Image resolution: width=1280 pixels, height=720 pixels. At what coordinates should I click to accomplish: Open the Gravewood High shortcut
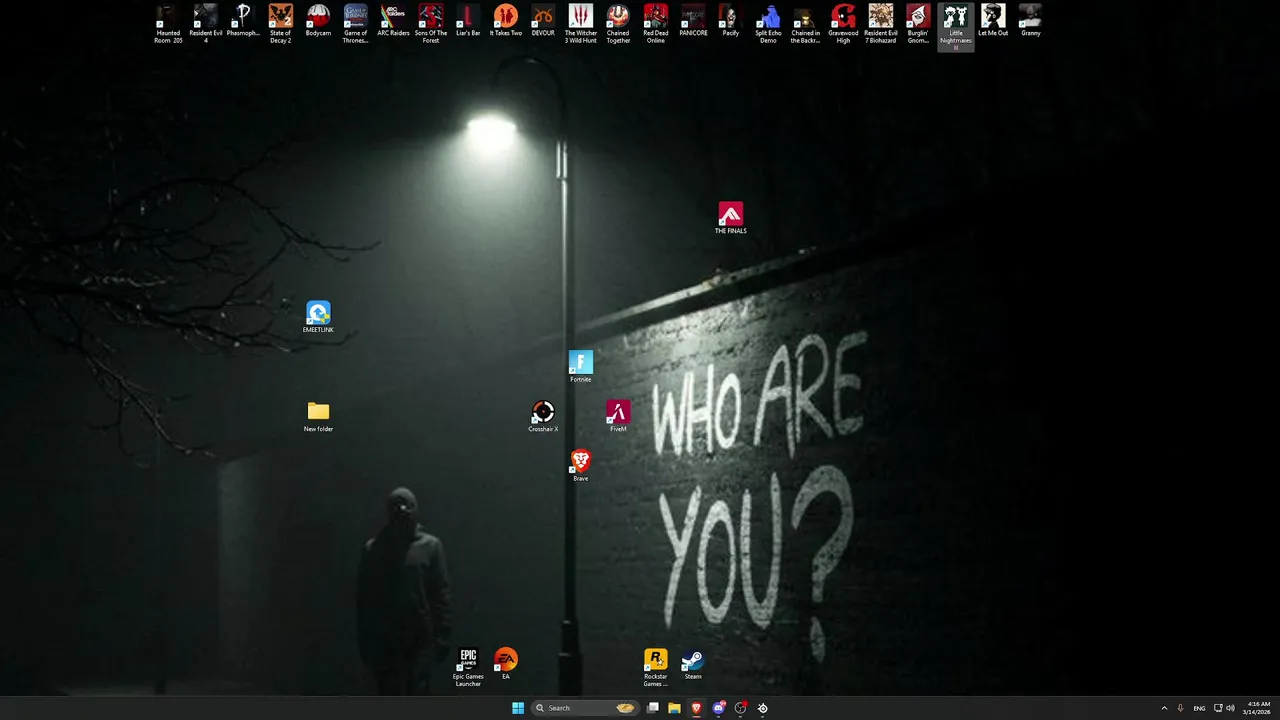coord(843,24)
